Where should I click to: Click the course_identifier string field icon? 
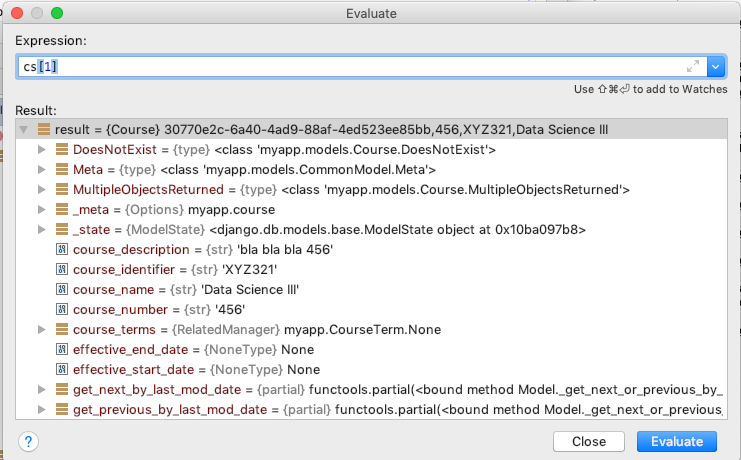click(62, 269)
